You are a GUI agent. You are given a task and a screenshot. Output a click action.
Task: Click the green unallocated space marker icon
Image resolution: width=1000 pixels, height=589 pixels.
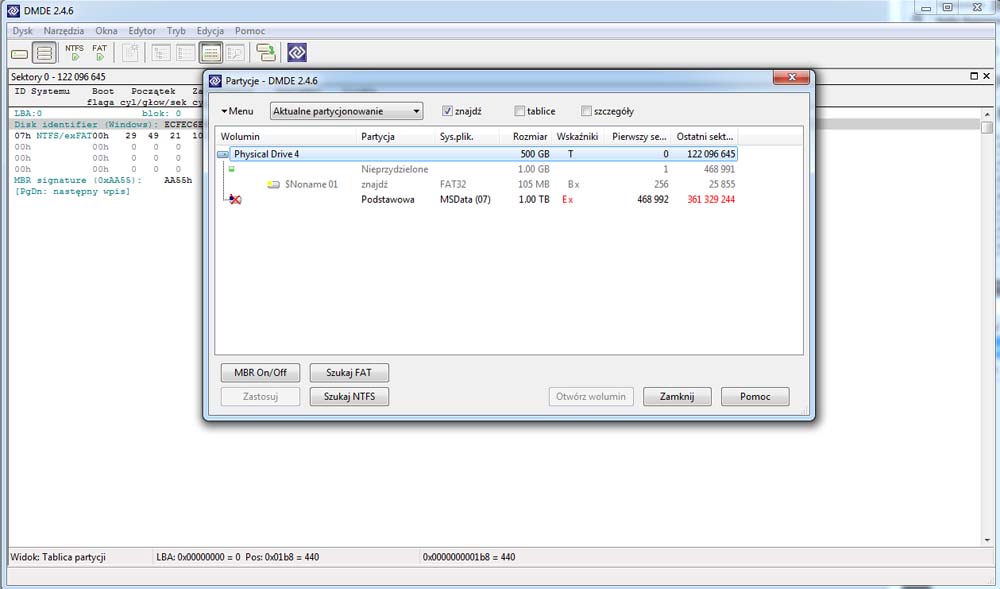click(232, 169)
